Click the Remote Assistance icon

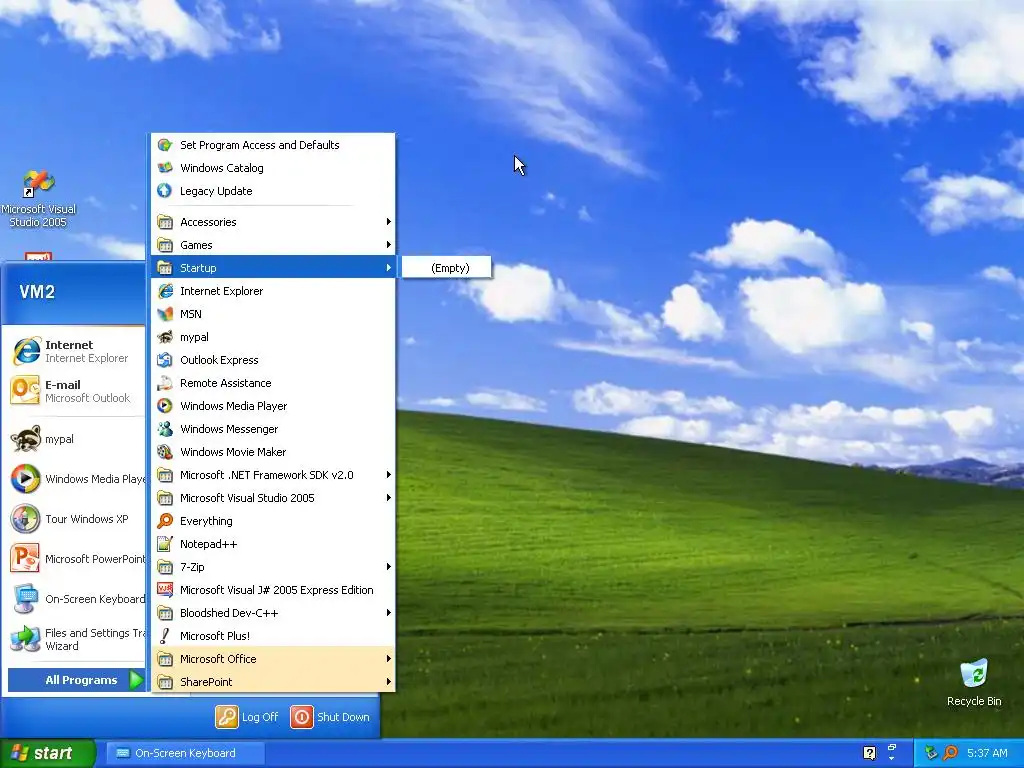[165, 383]
